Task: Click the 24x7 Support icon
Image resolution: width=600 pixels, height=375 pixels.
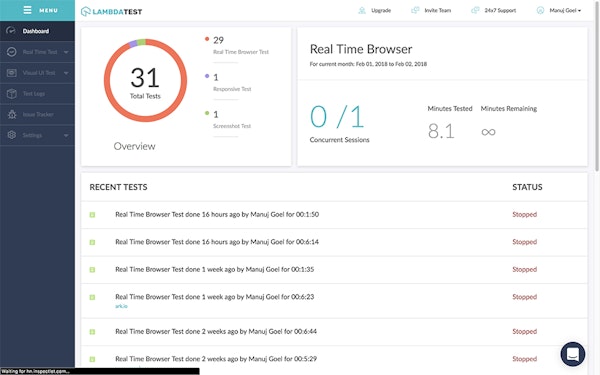Action: click(x=475, y=10)
